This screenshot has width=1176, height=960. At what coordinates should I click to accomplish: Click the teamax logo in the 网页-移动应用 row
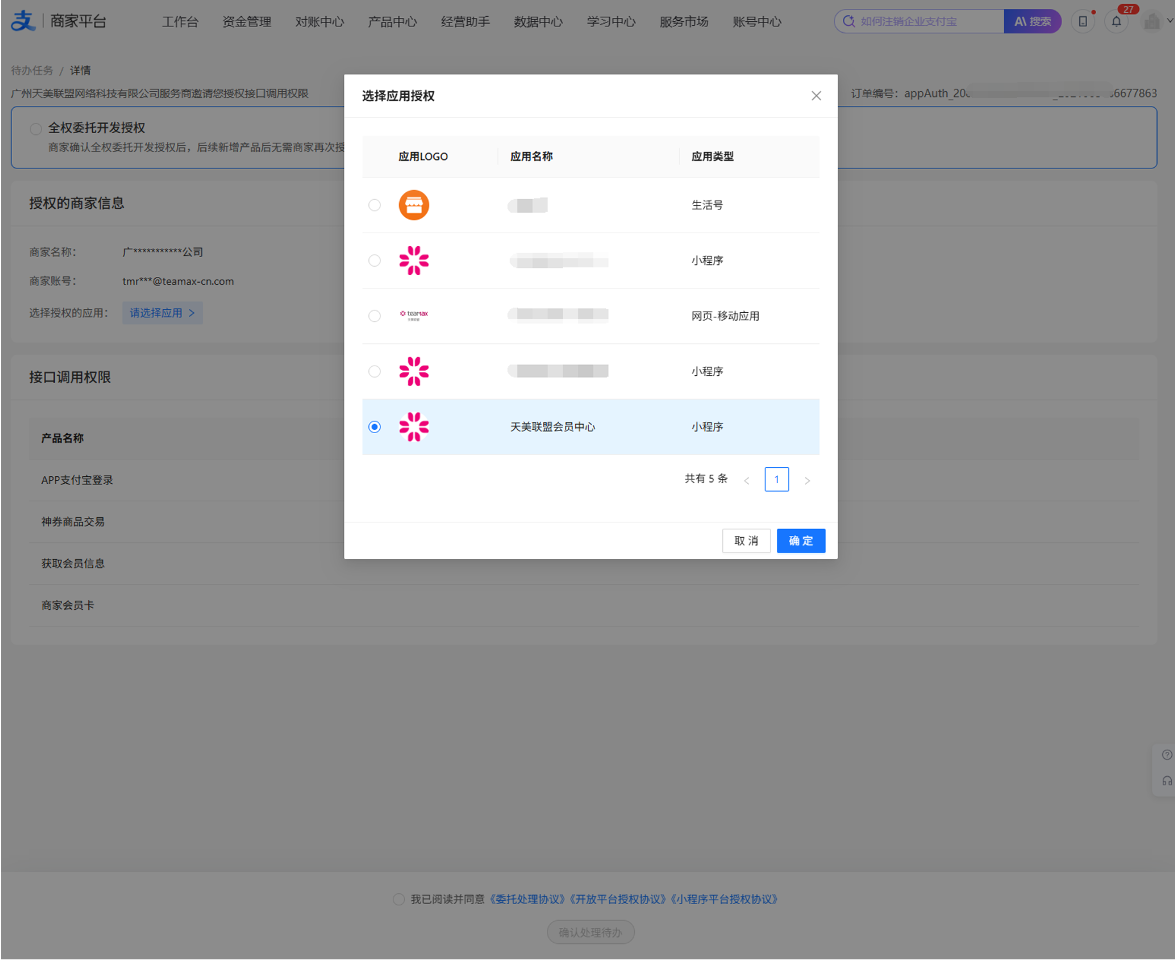tap(414, 316)
